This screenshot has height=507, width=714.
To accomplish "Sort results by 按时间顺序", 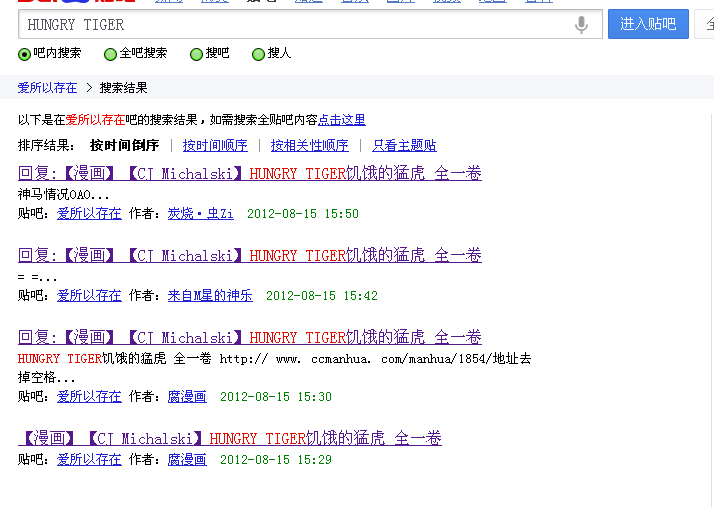I will point(215,145).
